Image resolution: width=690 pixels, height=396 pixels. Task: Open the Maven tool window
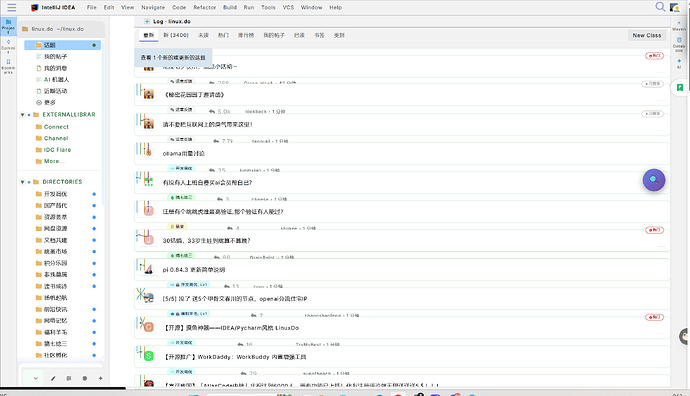679,26
